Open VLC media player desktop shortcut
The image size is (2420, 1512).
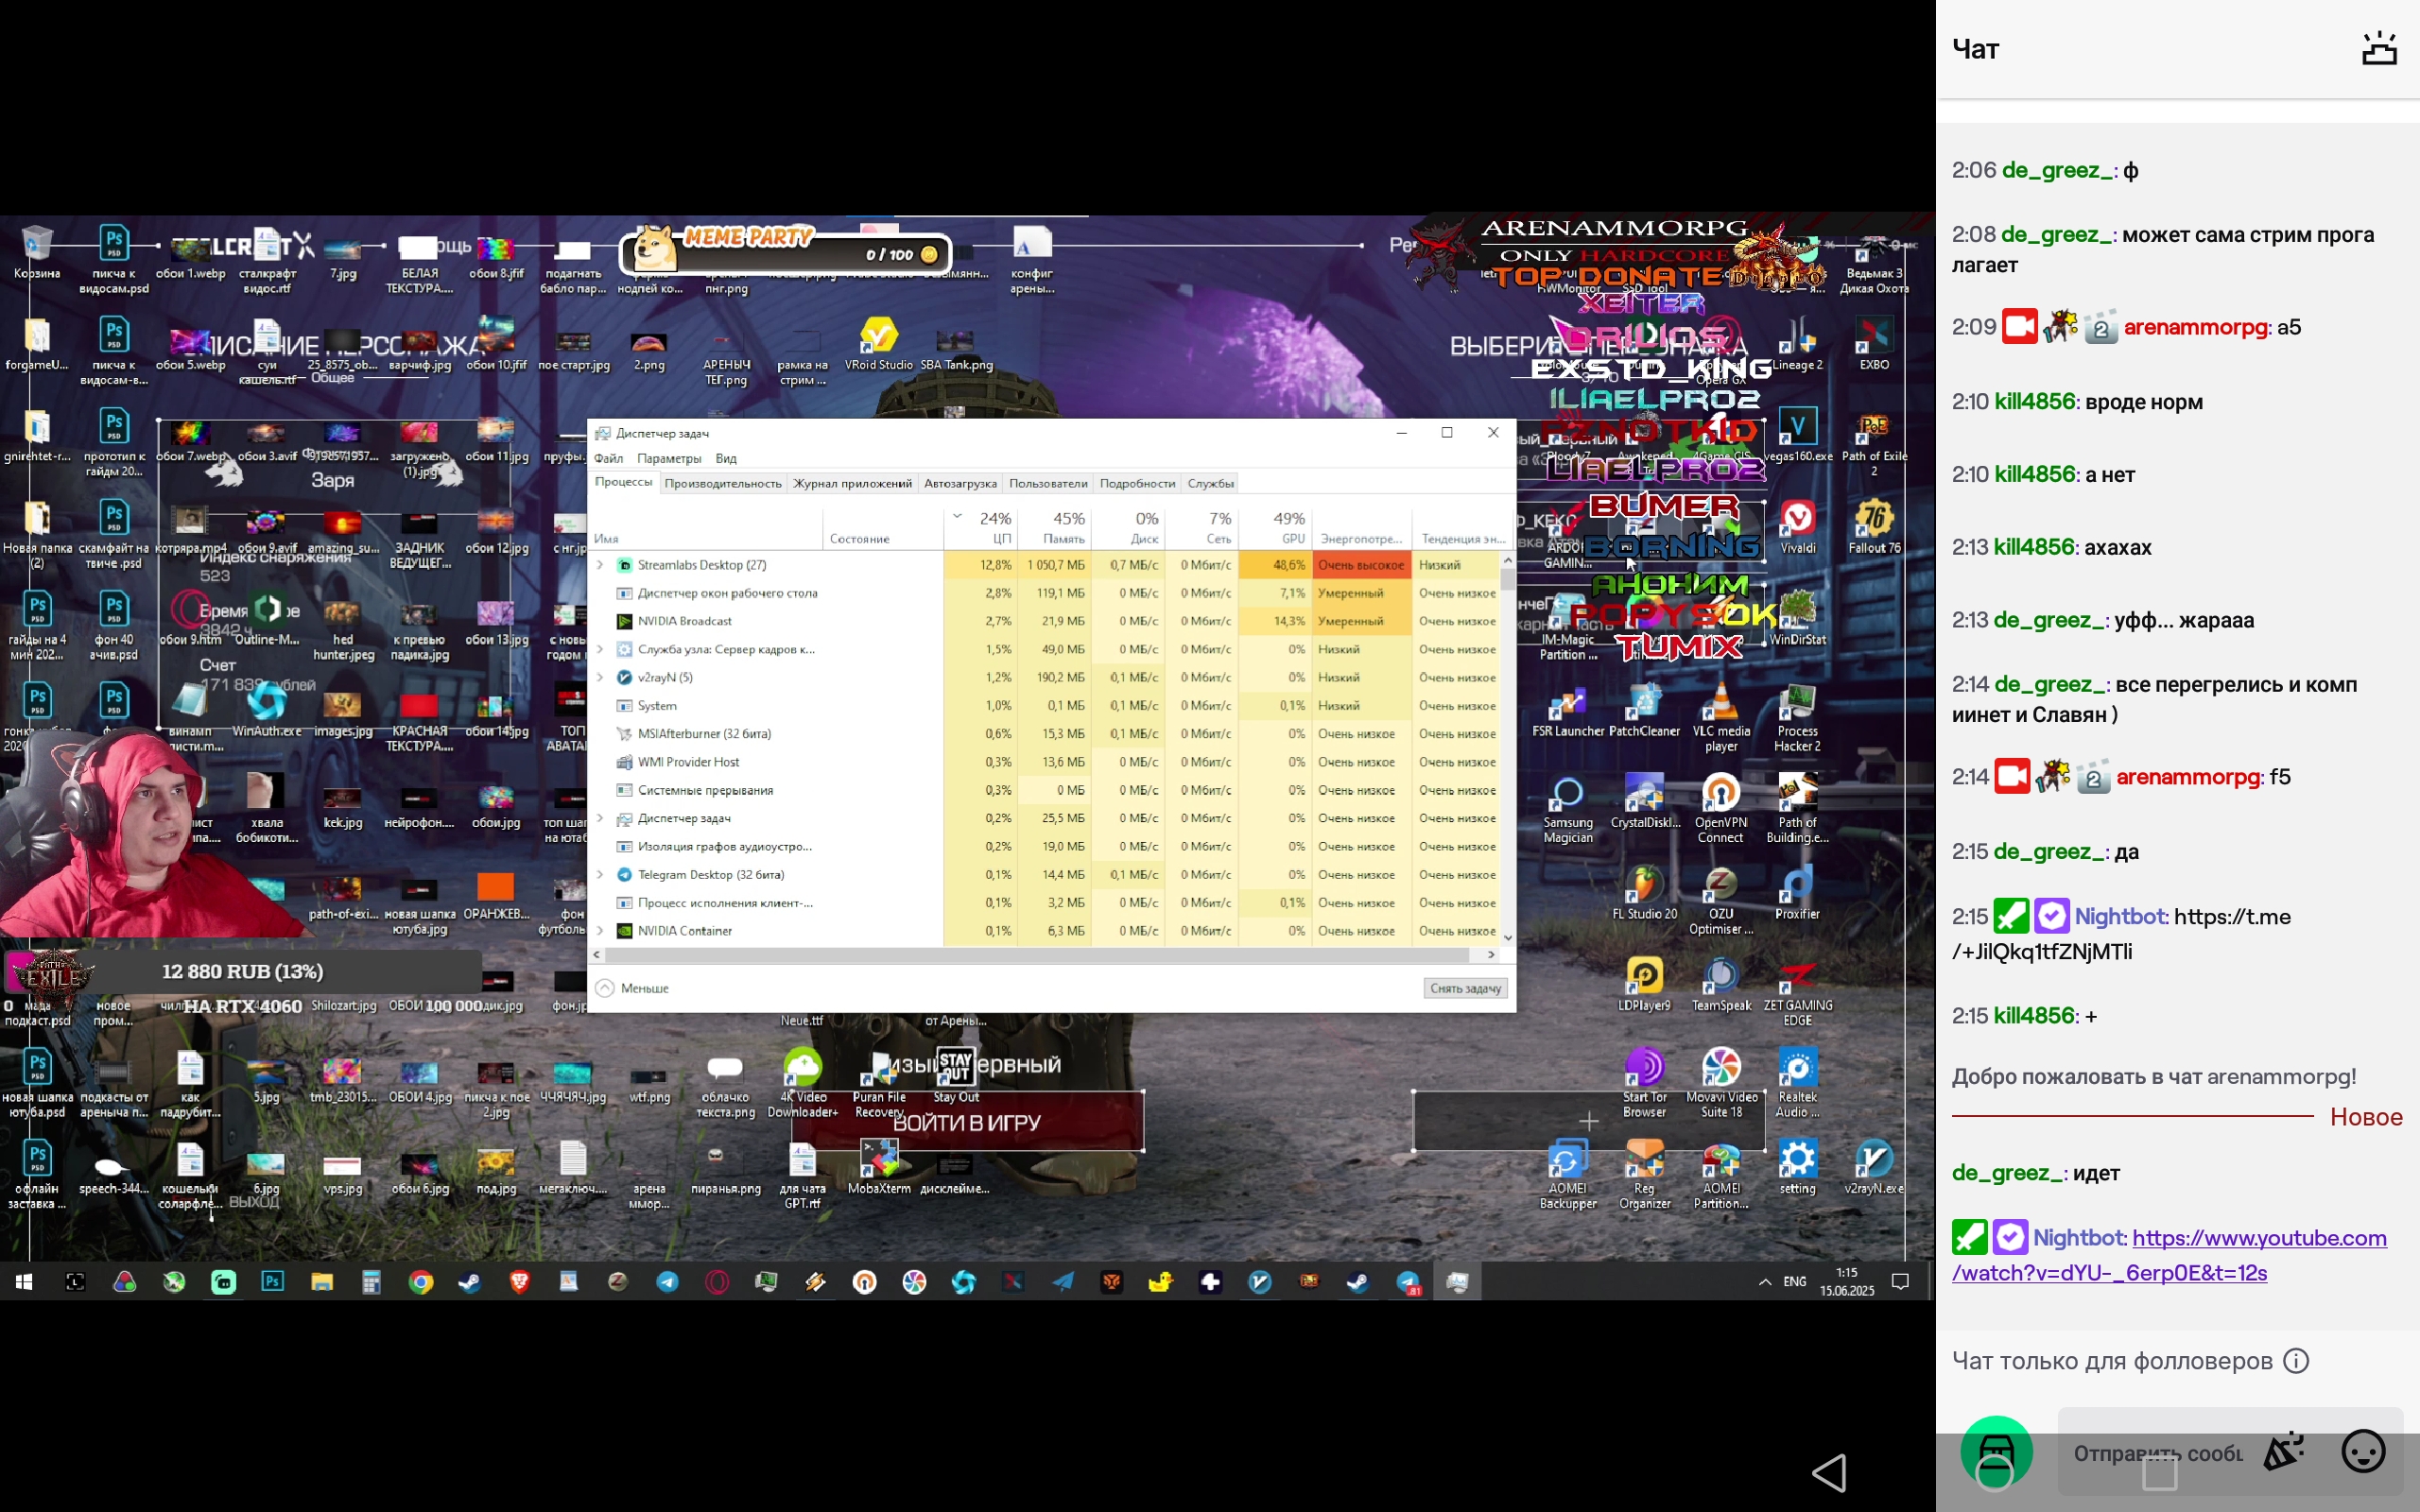(x=1721, y=716)
